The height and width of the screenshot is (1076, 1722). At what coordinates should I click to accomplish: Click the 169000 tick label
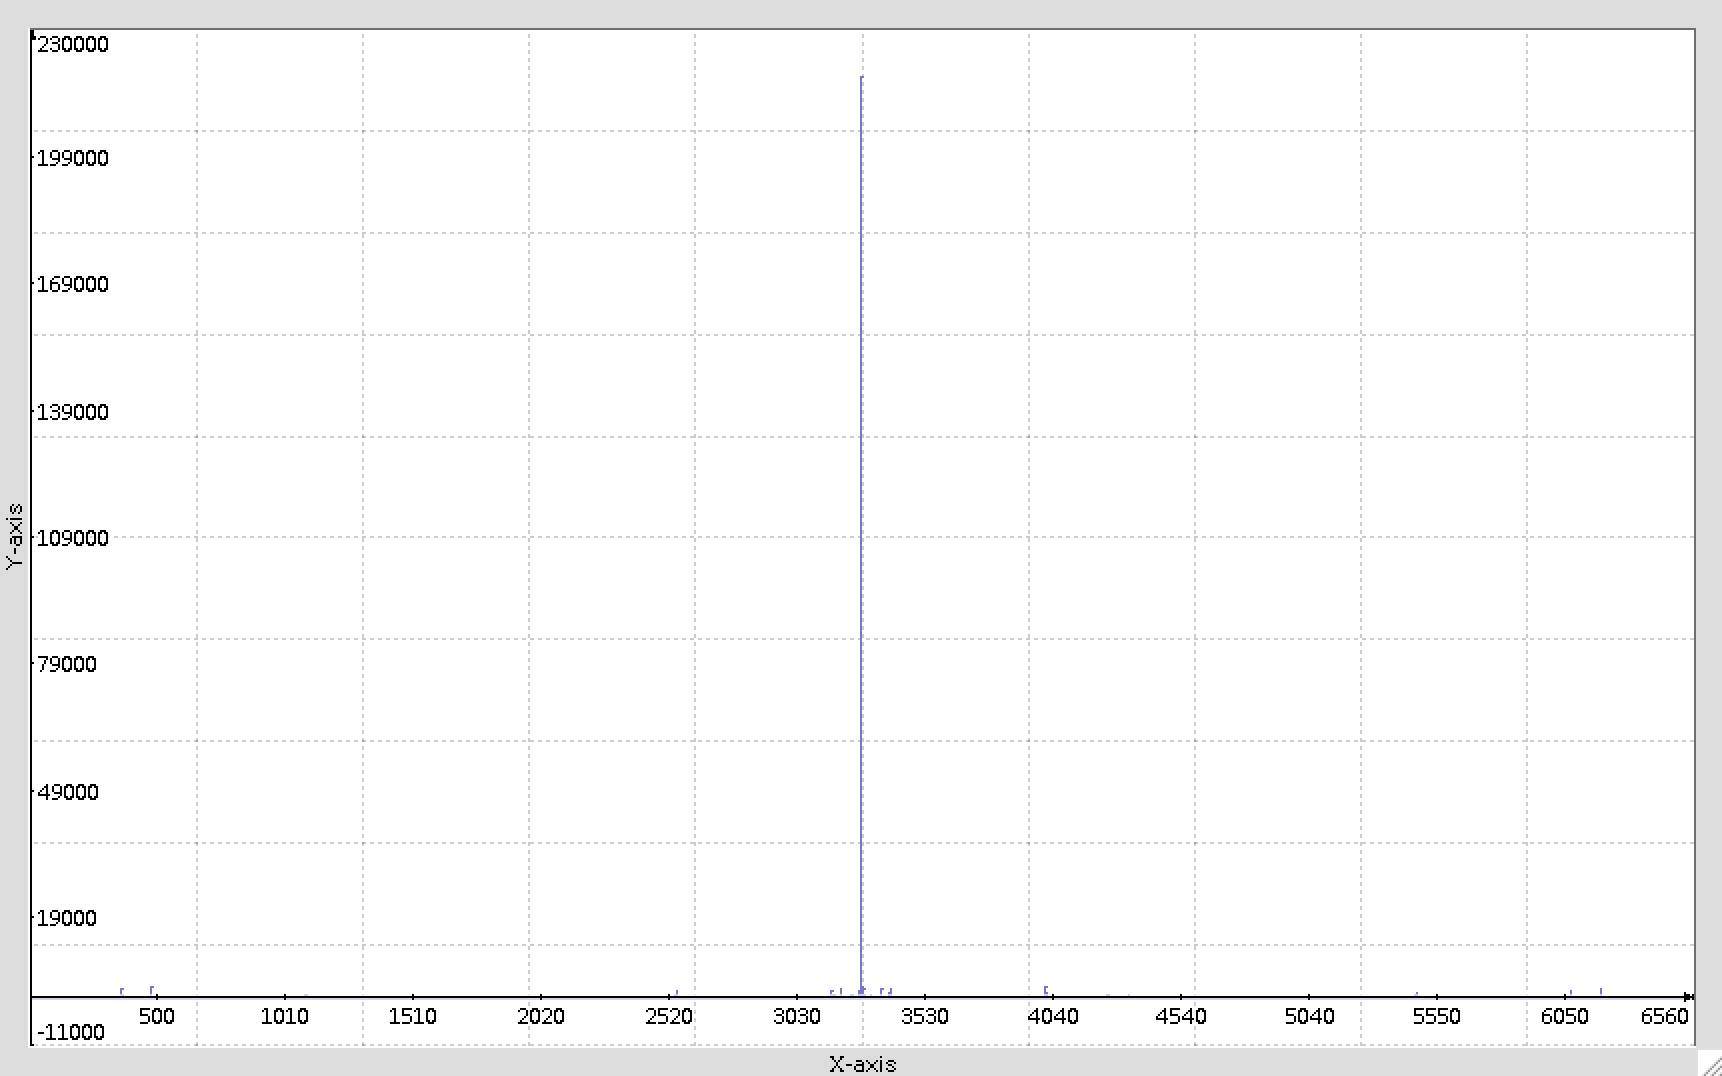pyautogui.click(x=72, y=284)
